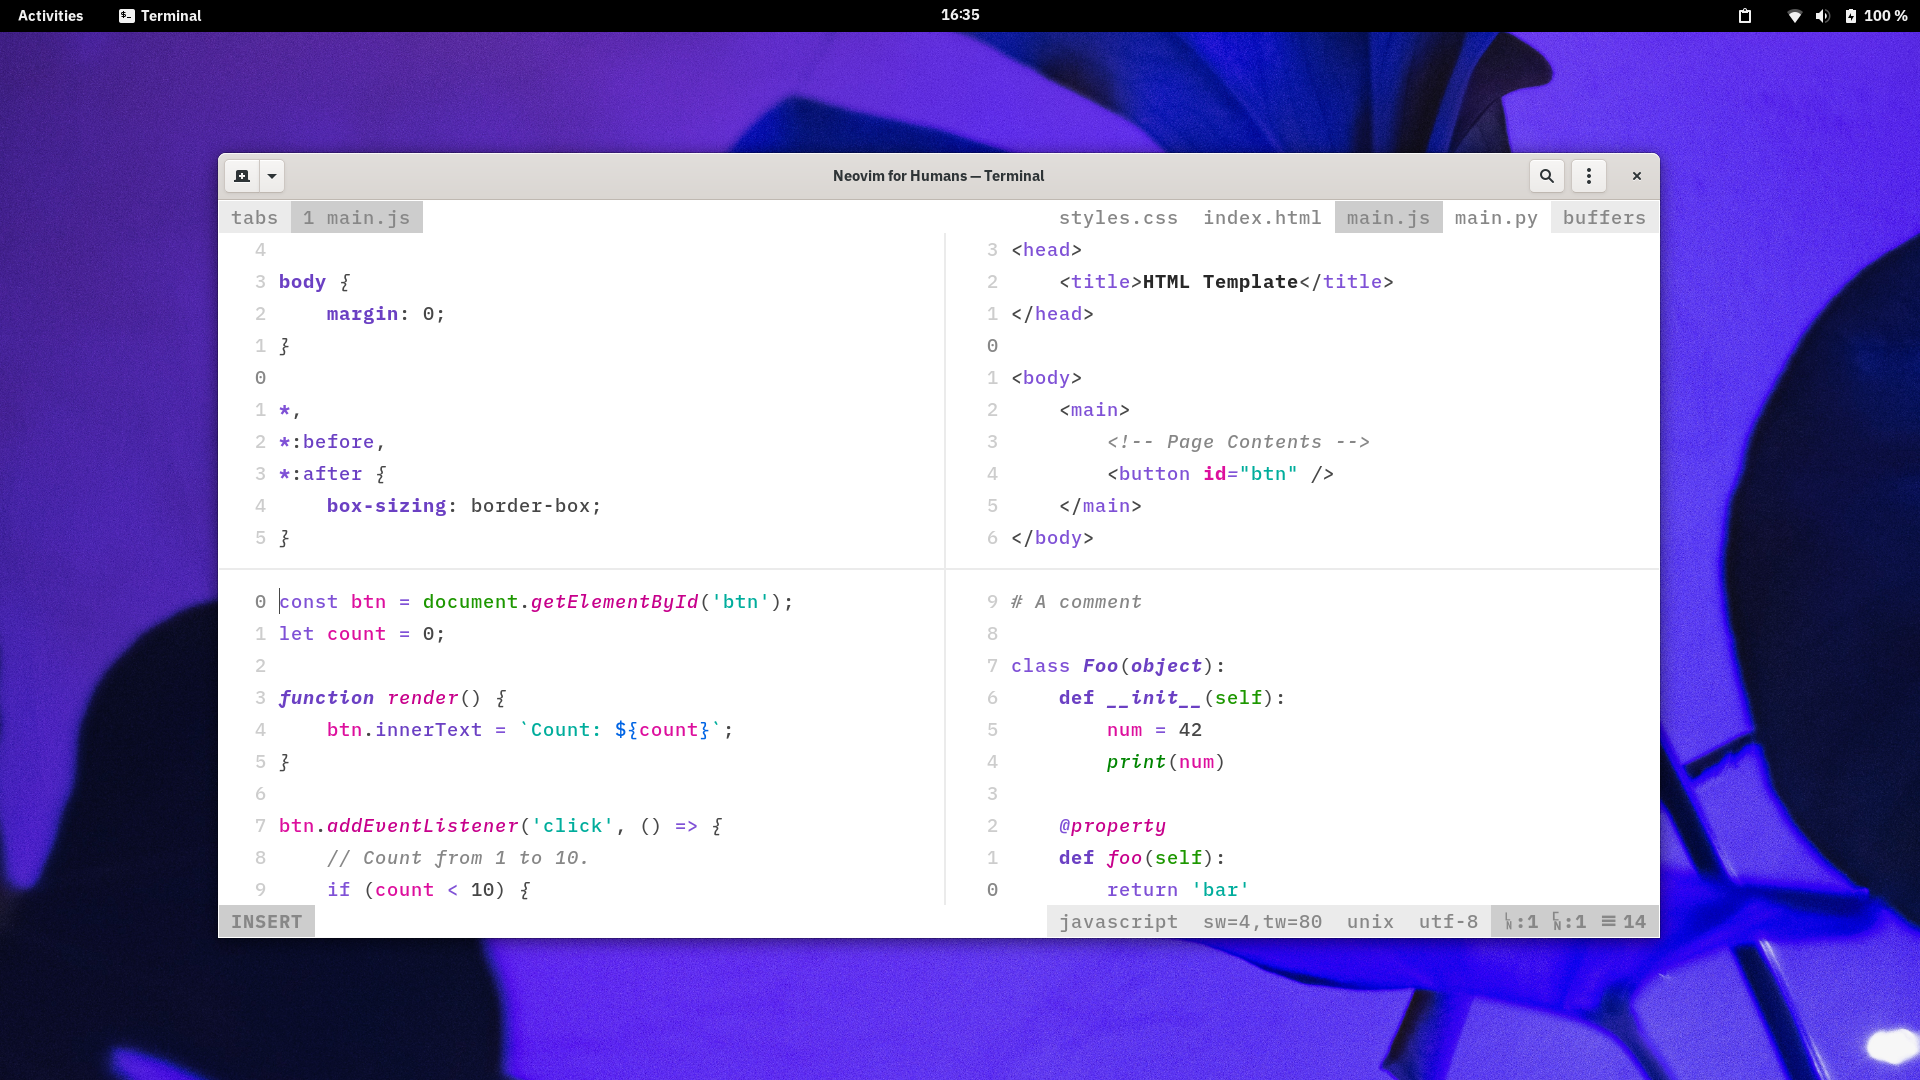This screenshot has width=1920, height=1080.
Task: Open the terminal three-dot menu
Action: 1589,176
